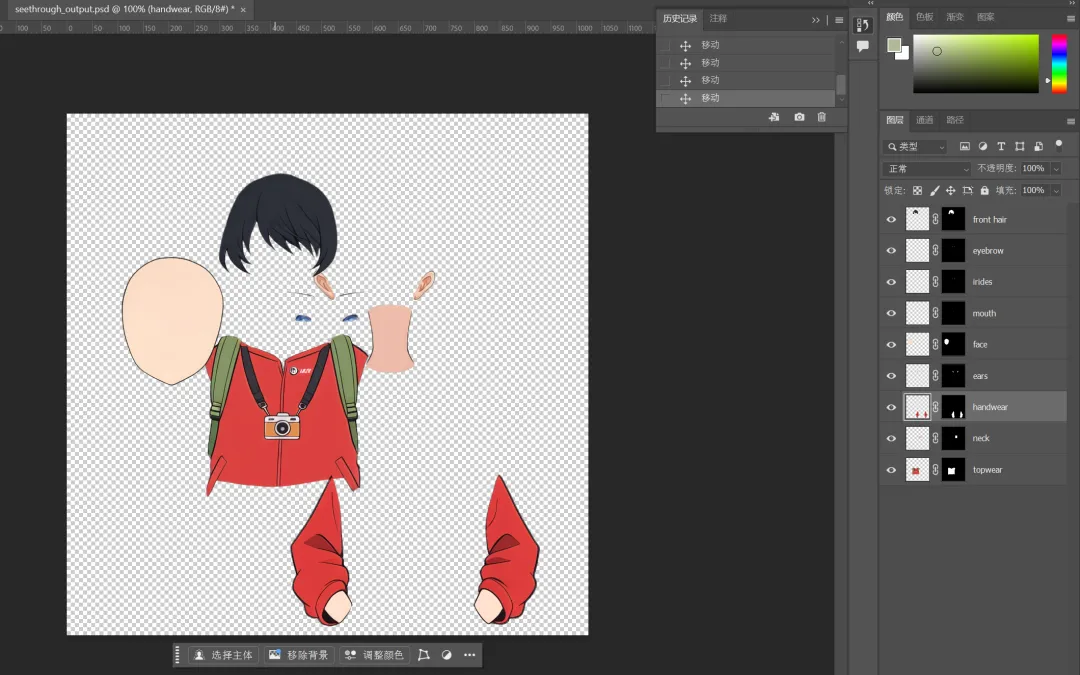Click the 选择主体 button
1080x675 pixels.
223,655
